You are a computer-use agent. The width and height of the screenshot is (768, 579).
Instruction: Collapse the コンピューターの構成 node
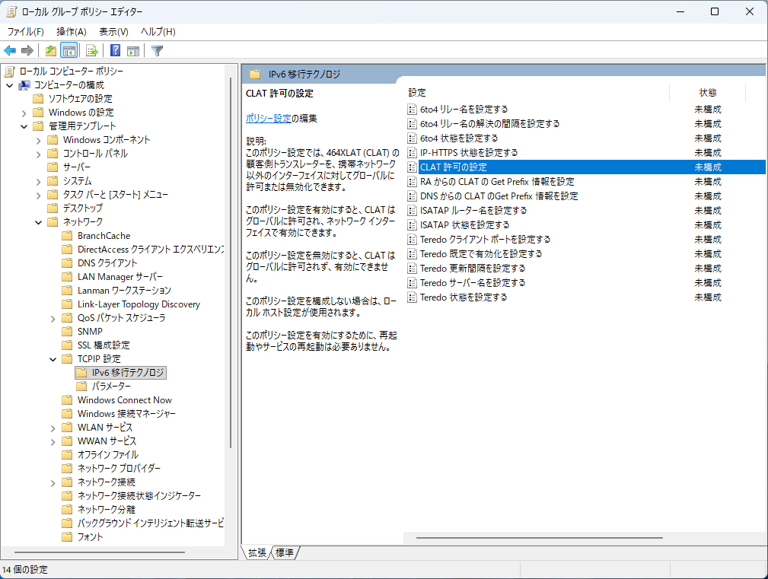(x=9, y=85)
